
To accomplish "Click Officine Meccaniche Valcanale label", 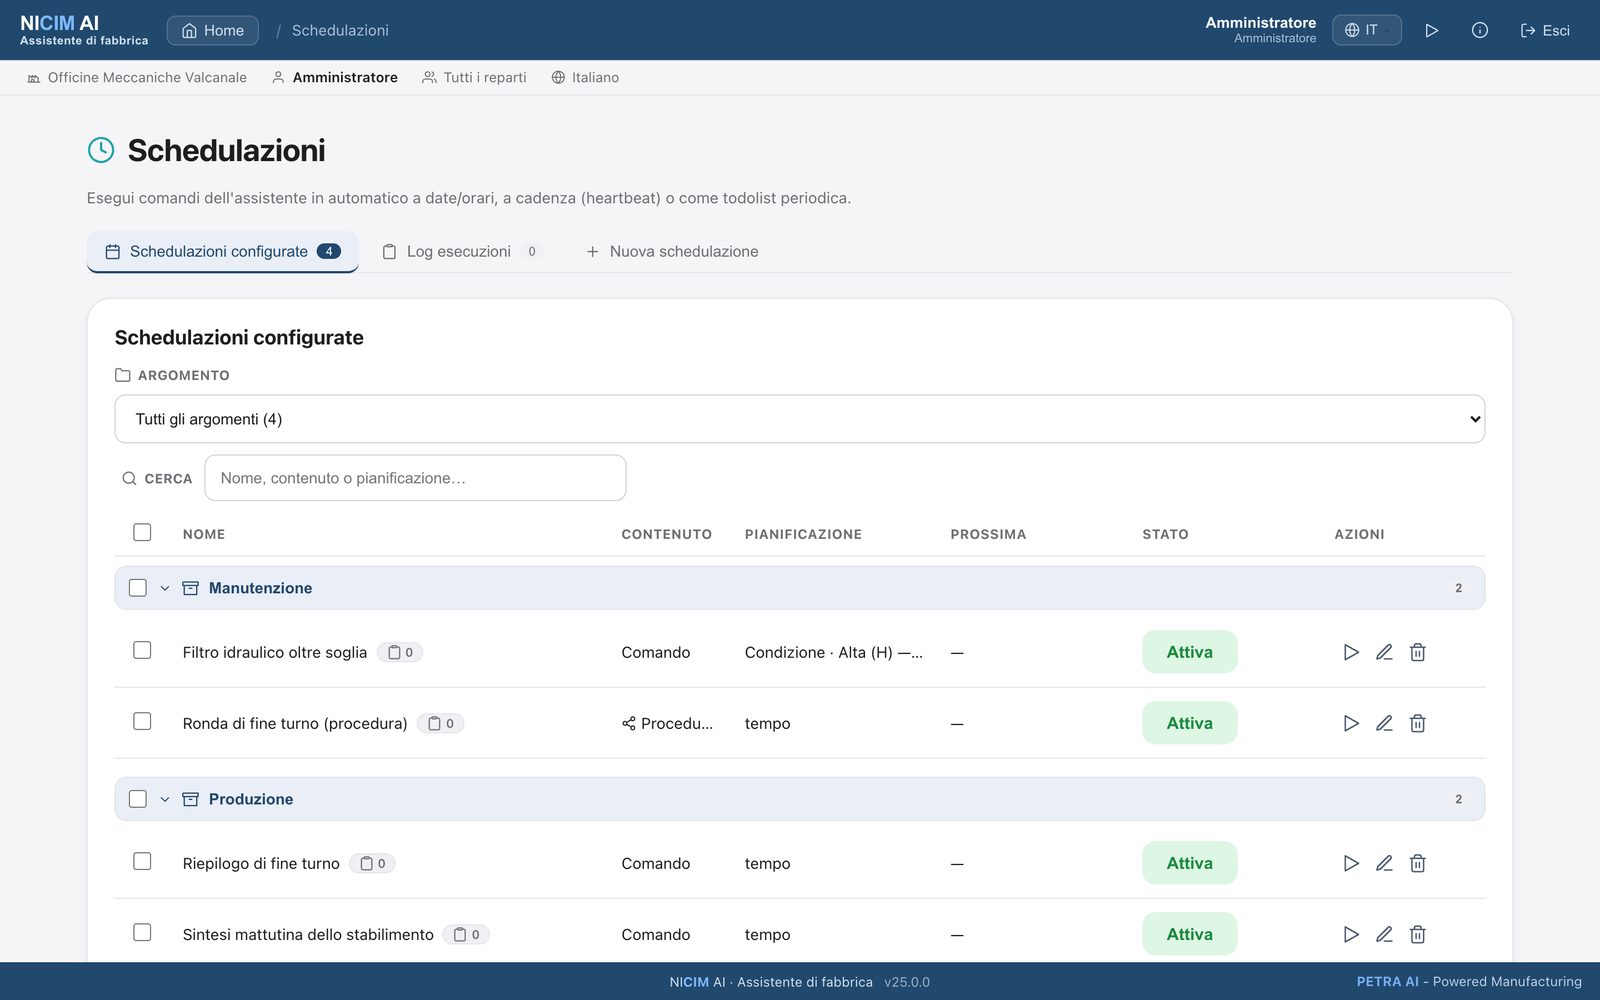I will coord(147,77).
